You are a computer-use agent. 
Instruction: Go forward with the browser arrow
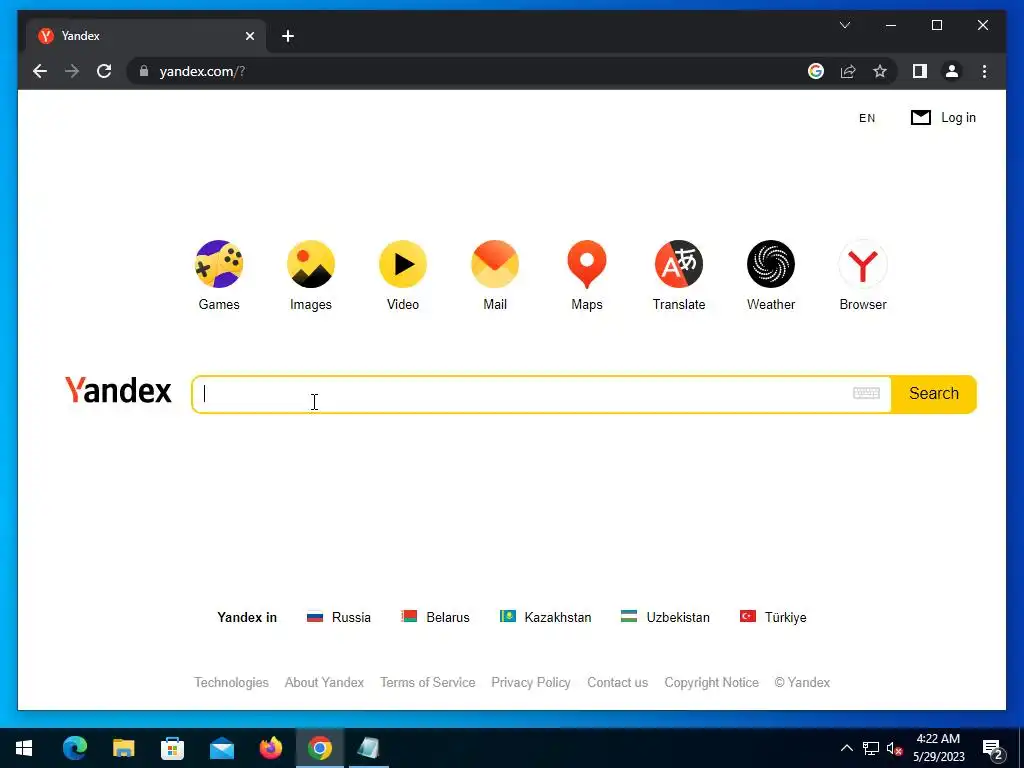(x=72, y=71)
